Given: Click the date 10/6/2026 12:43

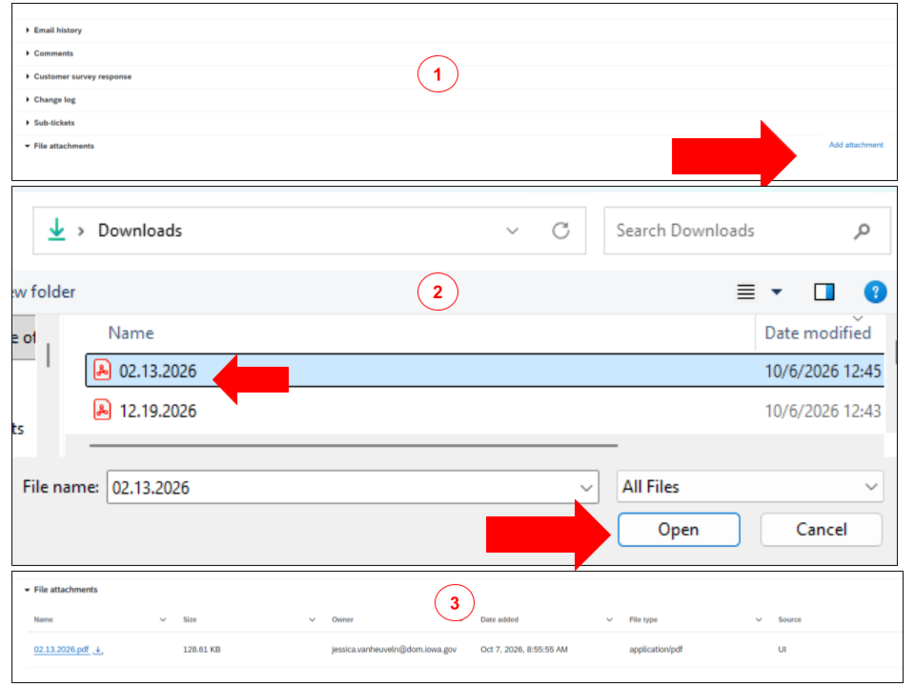Looking at the screenshot, I should point(823,411).
